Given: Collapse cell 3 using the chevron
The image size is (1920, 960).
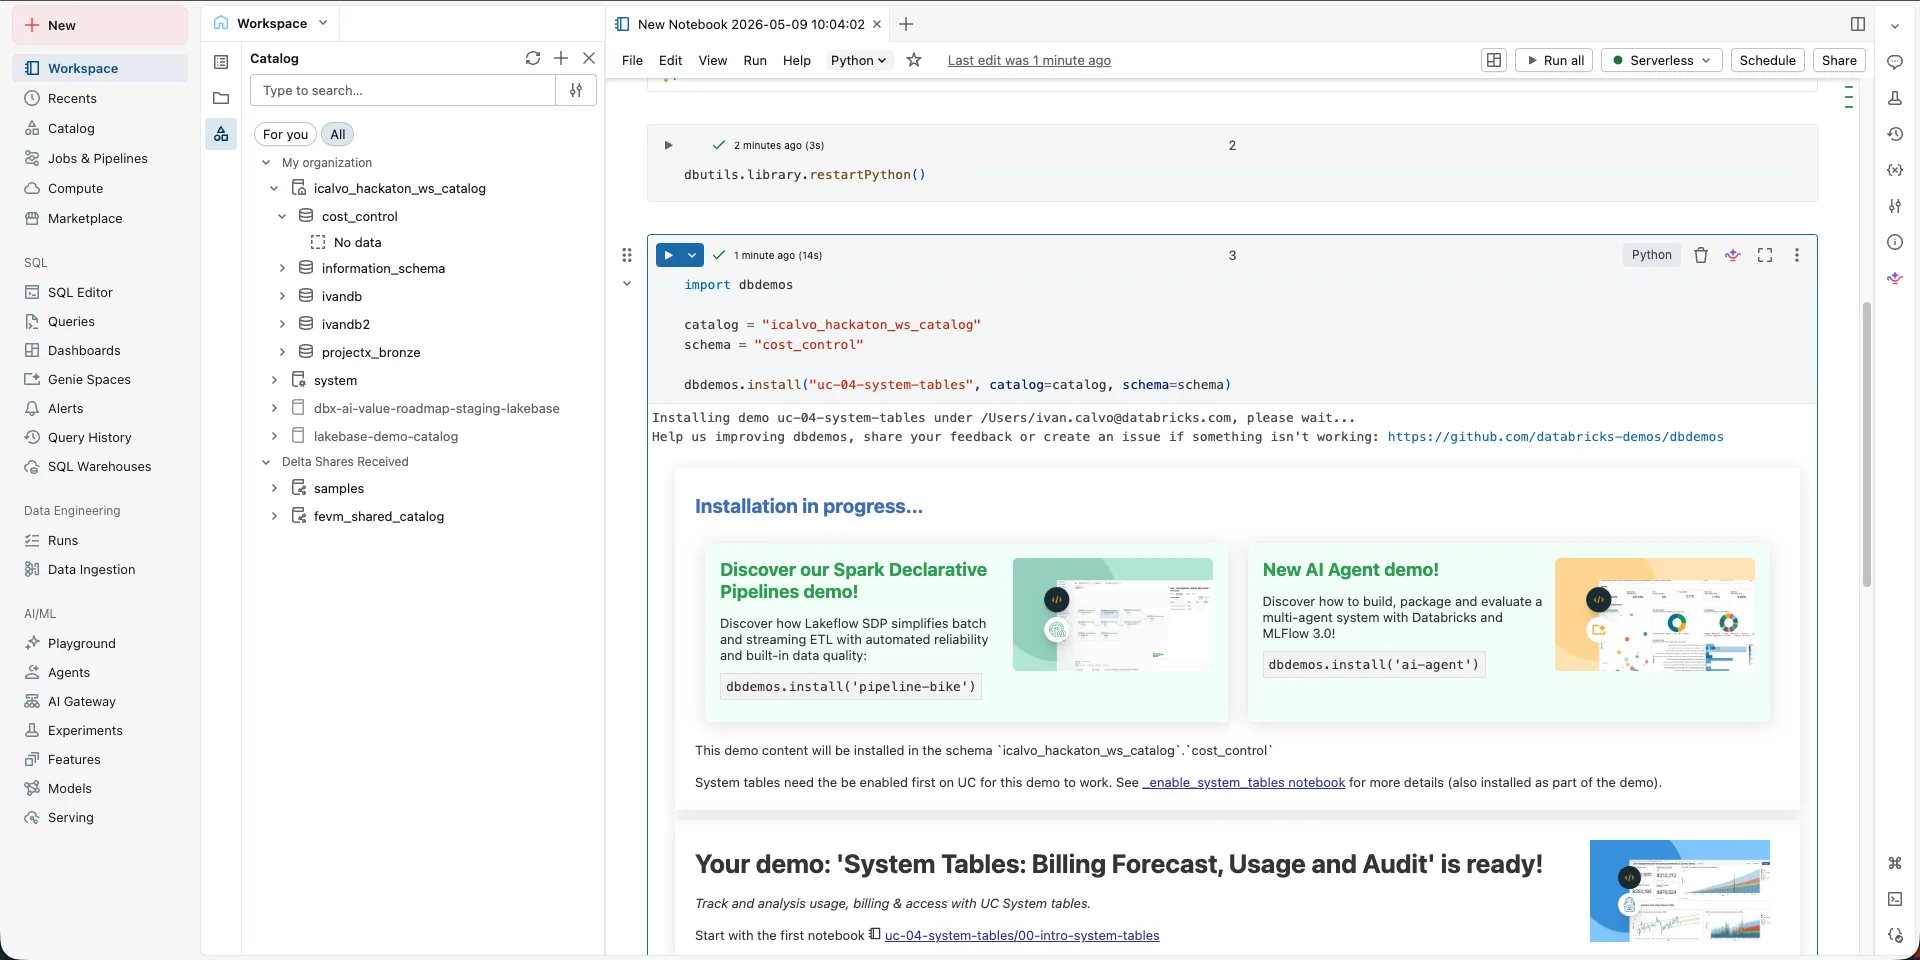Looking at the screenshot, I should [627, 284].
